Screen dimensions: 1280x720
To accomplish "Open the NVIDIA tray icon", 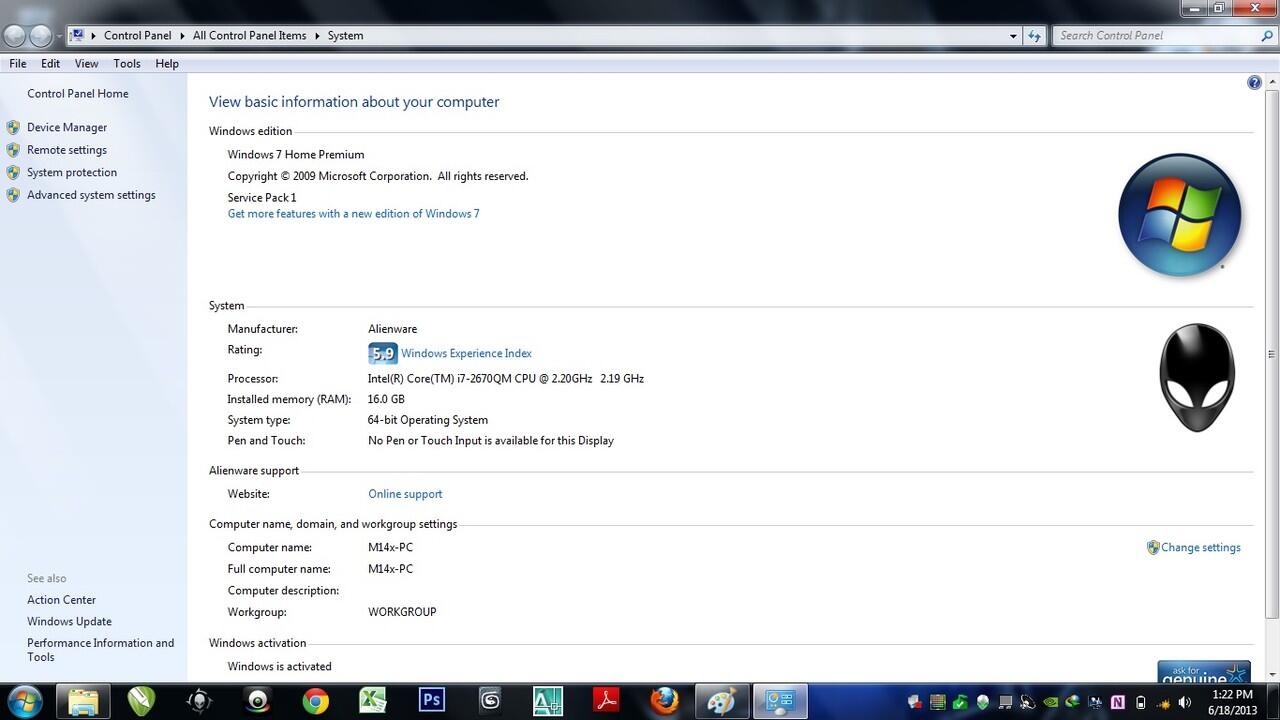I will pyautogui.click(x=1050, y=702).
